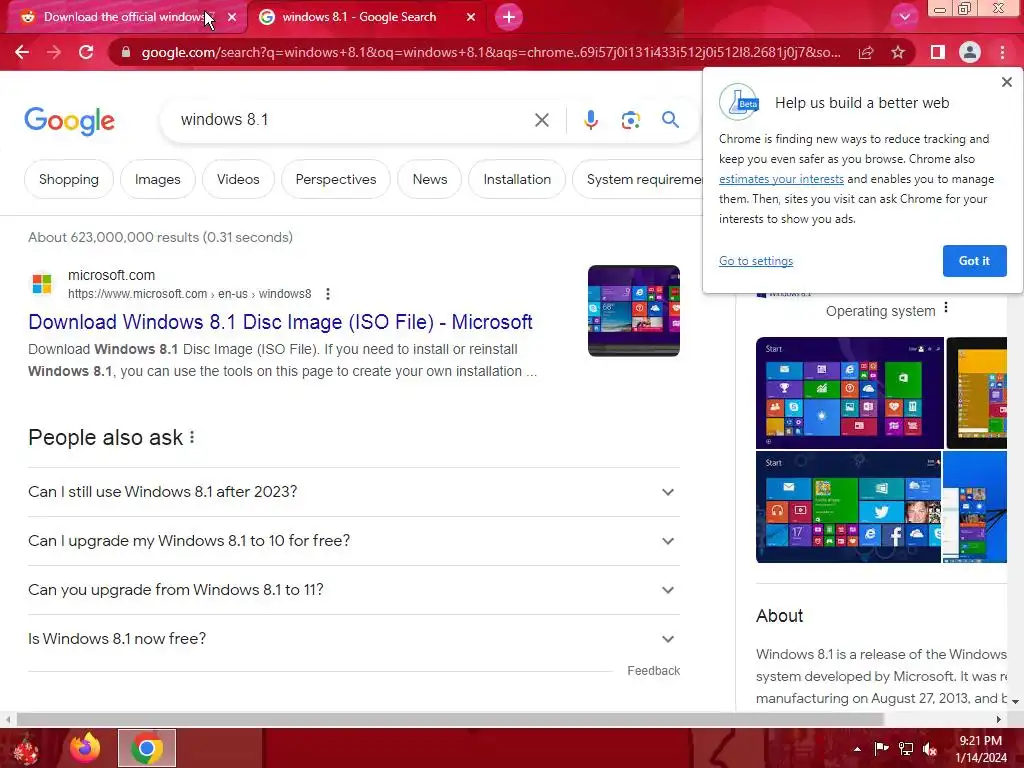The image size is (1024, 768).
Task: Filter results by Images
Action: click(x=157, y=179)
